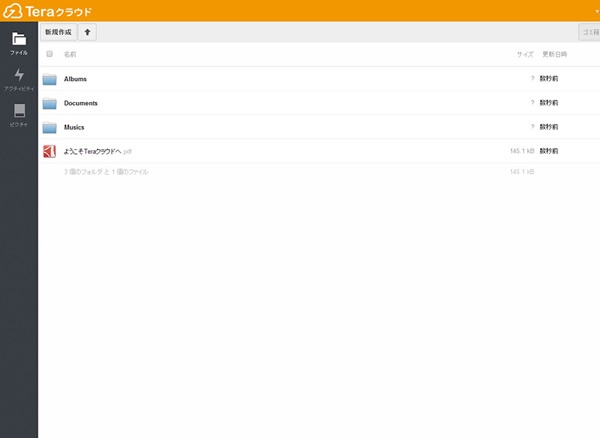This screenshot has width=600, height=438.
Task: Open the Musics folder name
Action: coord(74,127)
